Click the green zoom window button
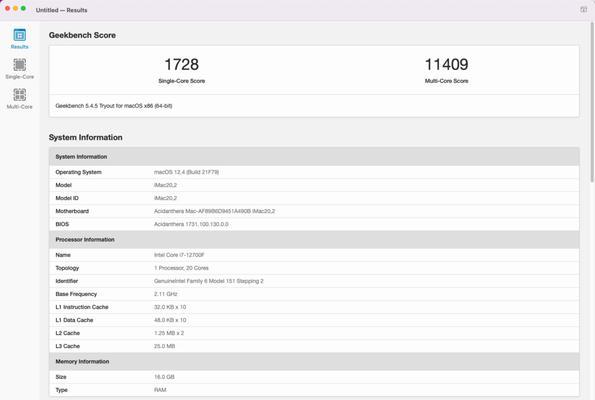Screen dimensions: 595x400 (23, 8)
